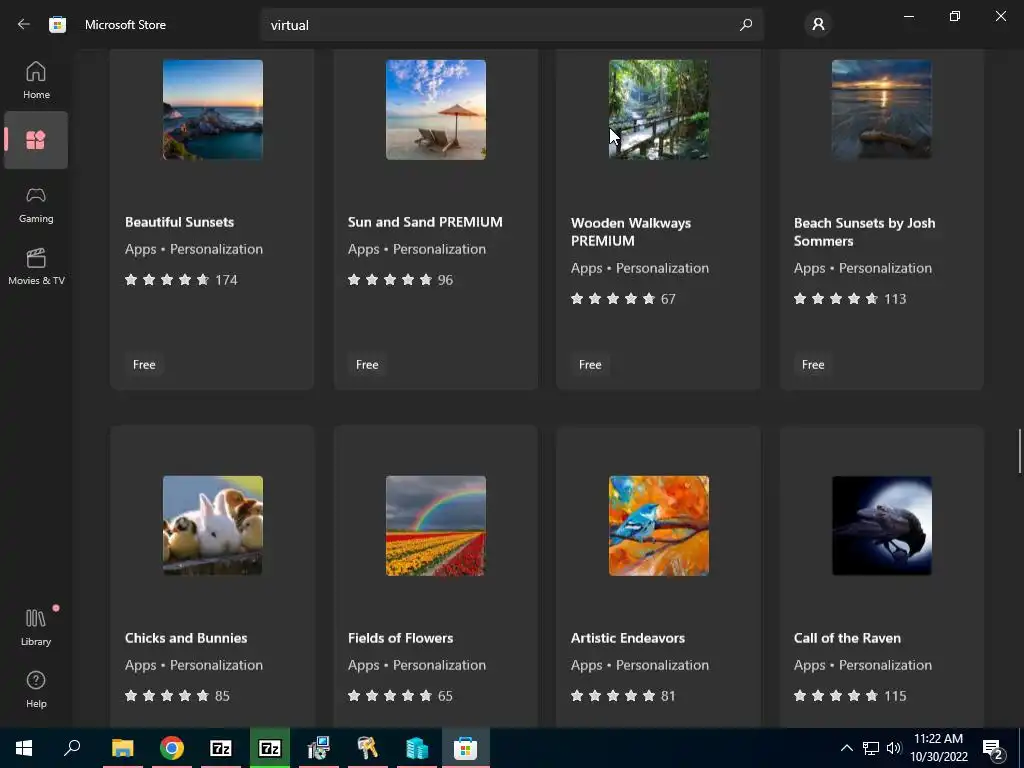The height and width of the screenshot is (768, 1024).
Task: Launch Google Chrome from taskbar
Action: point(172,748)
